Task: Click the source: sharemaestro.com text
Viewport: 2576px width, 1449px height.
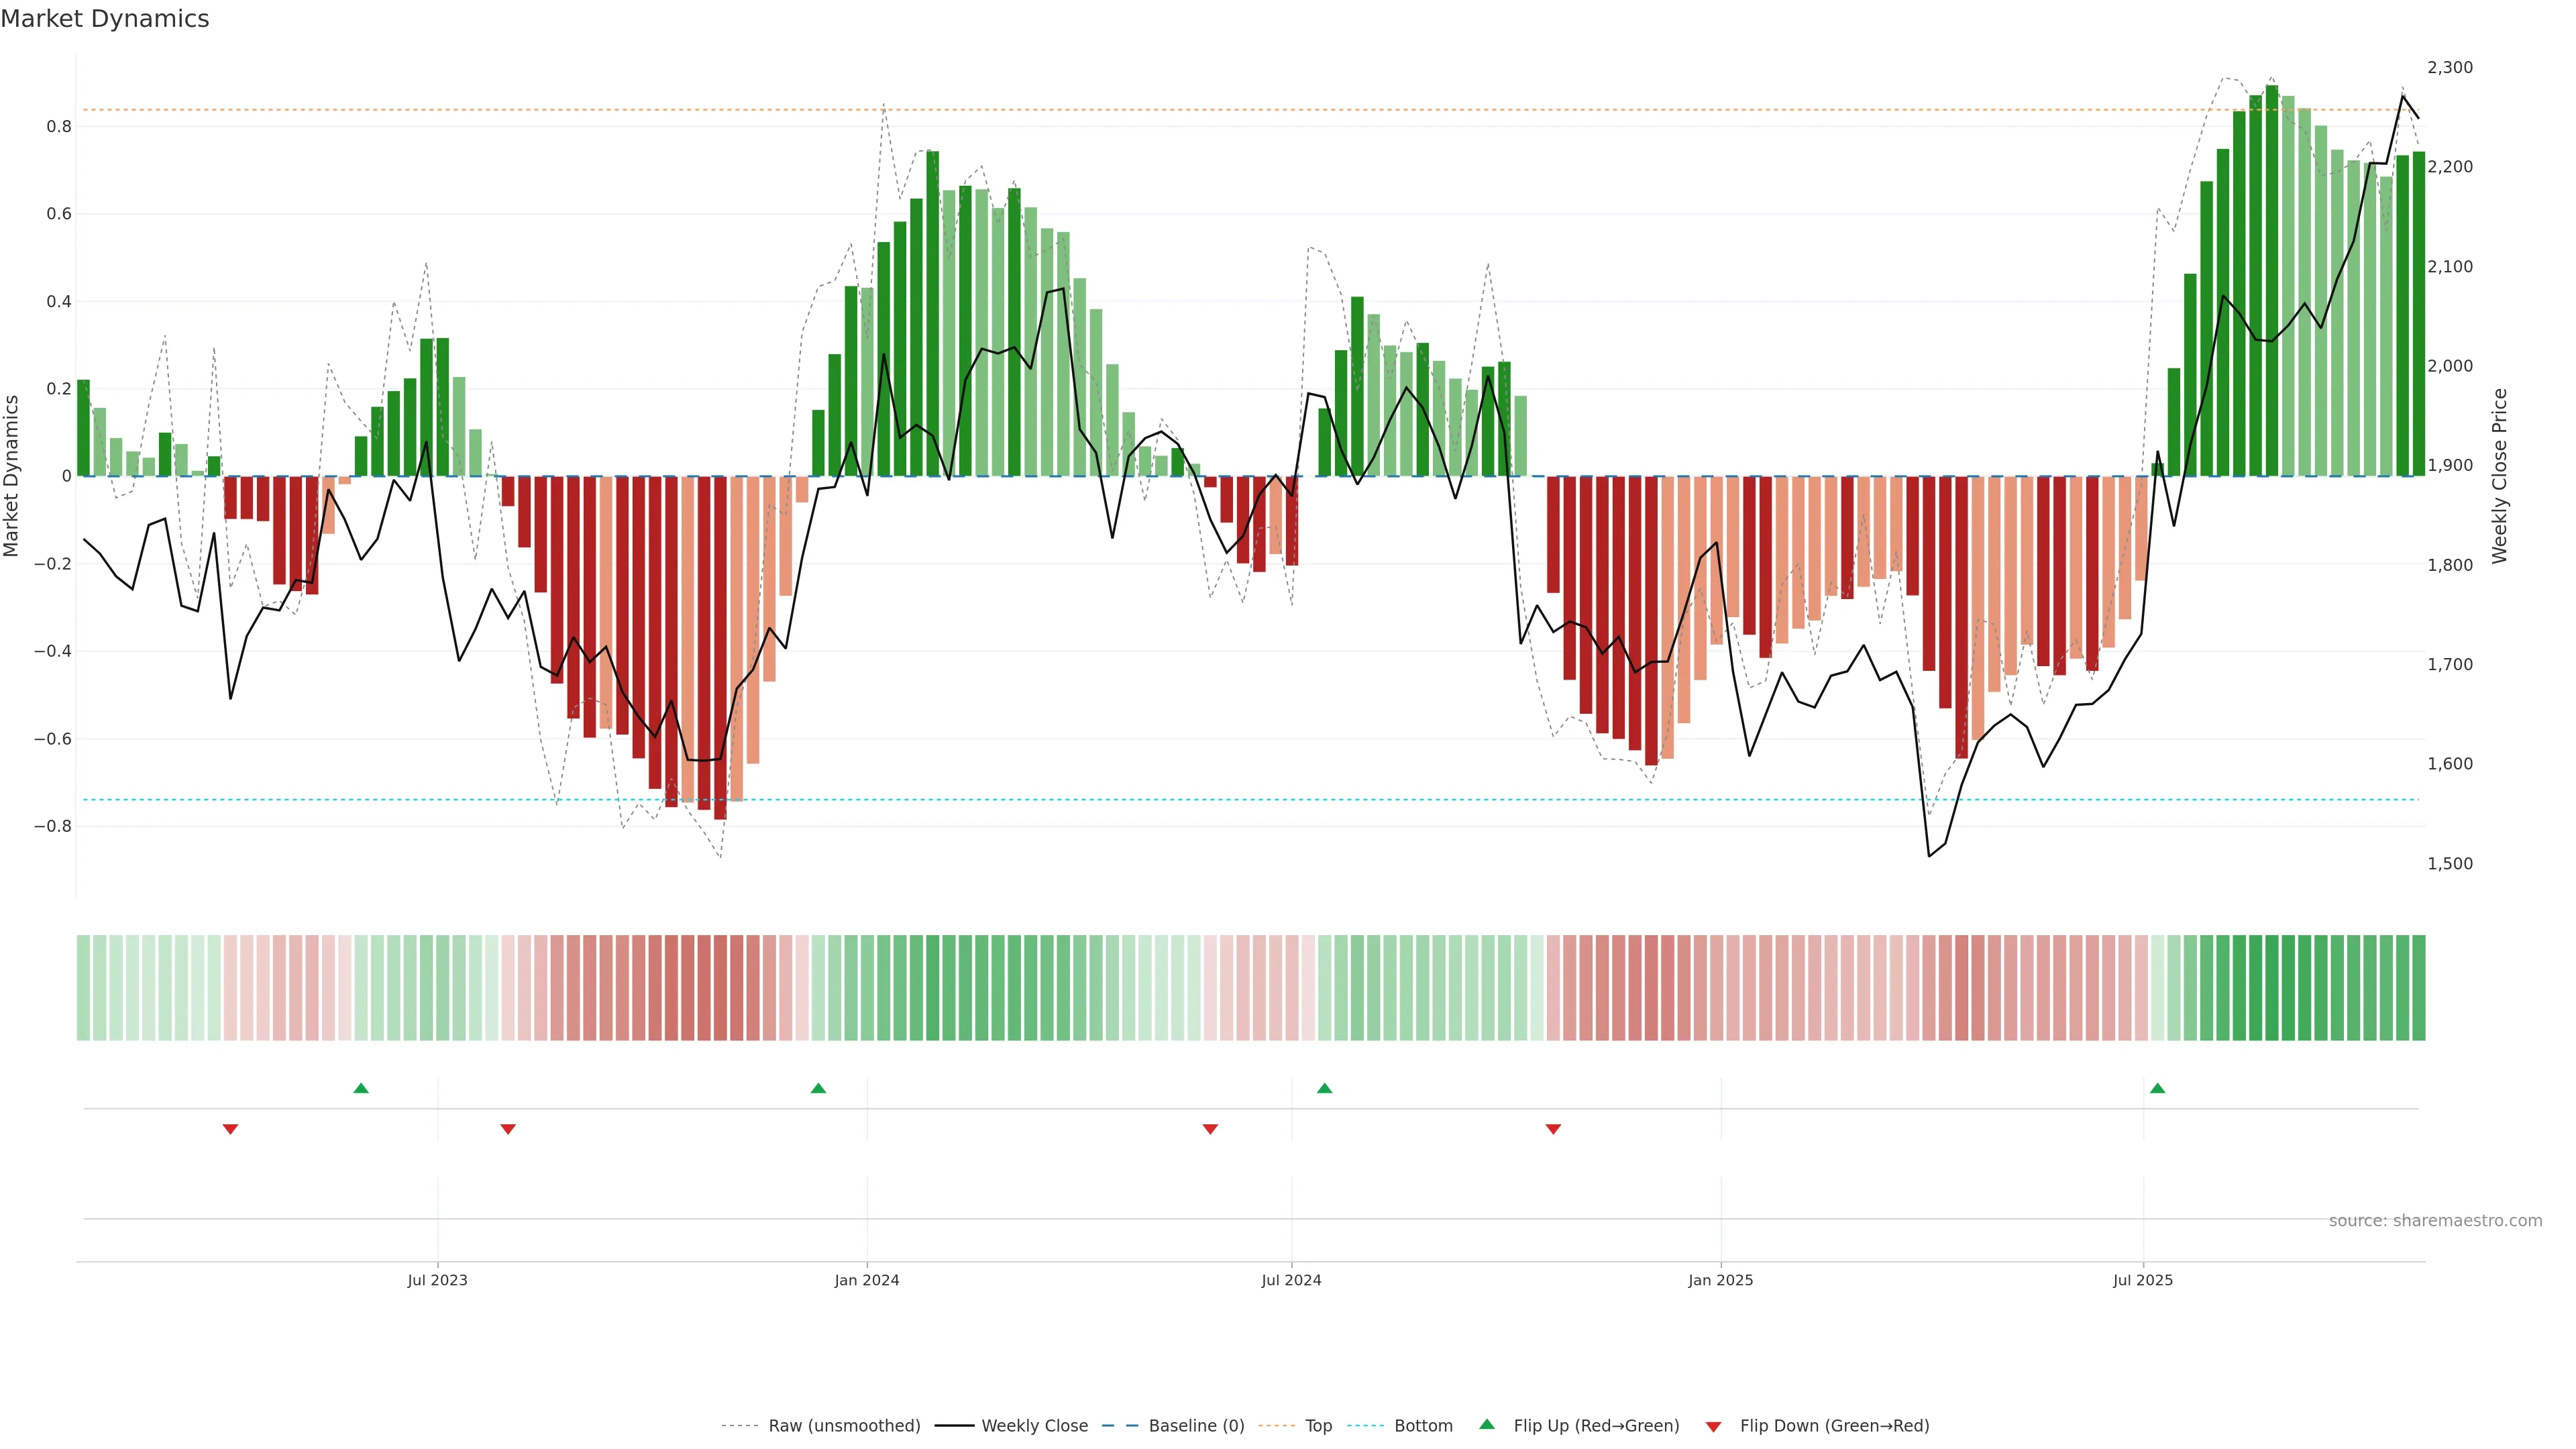Action: (x=2435, y=1221)
